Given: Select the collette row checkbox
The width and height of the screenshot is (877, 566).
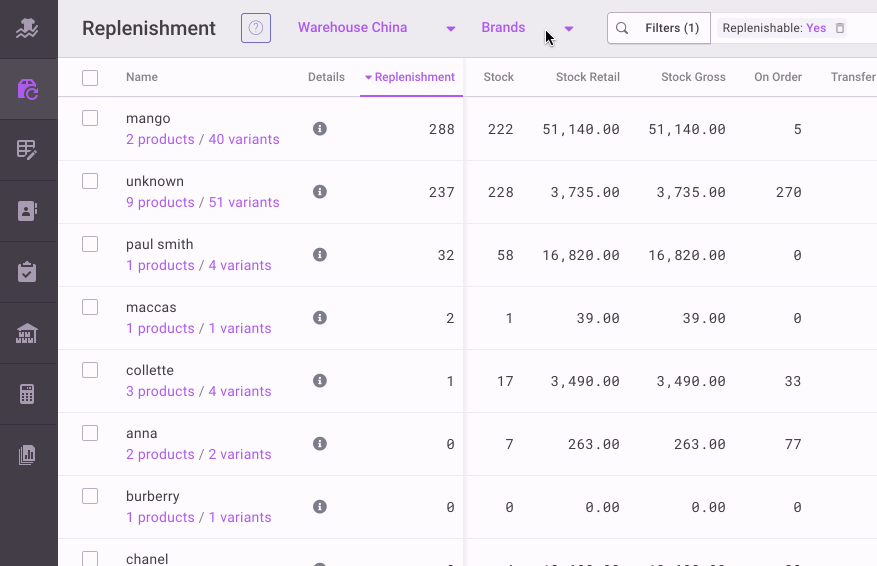Looking at the screenshot, I should 90,370.
